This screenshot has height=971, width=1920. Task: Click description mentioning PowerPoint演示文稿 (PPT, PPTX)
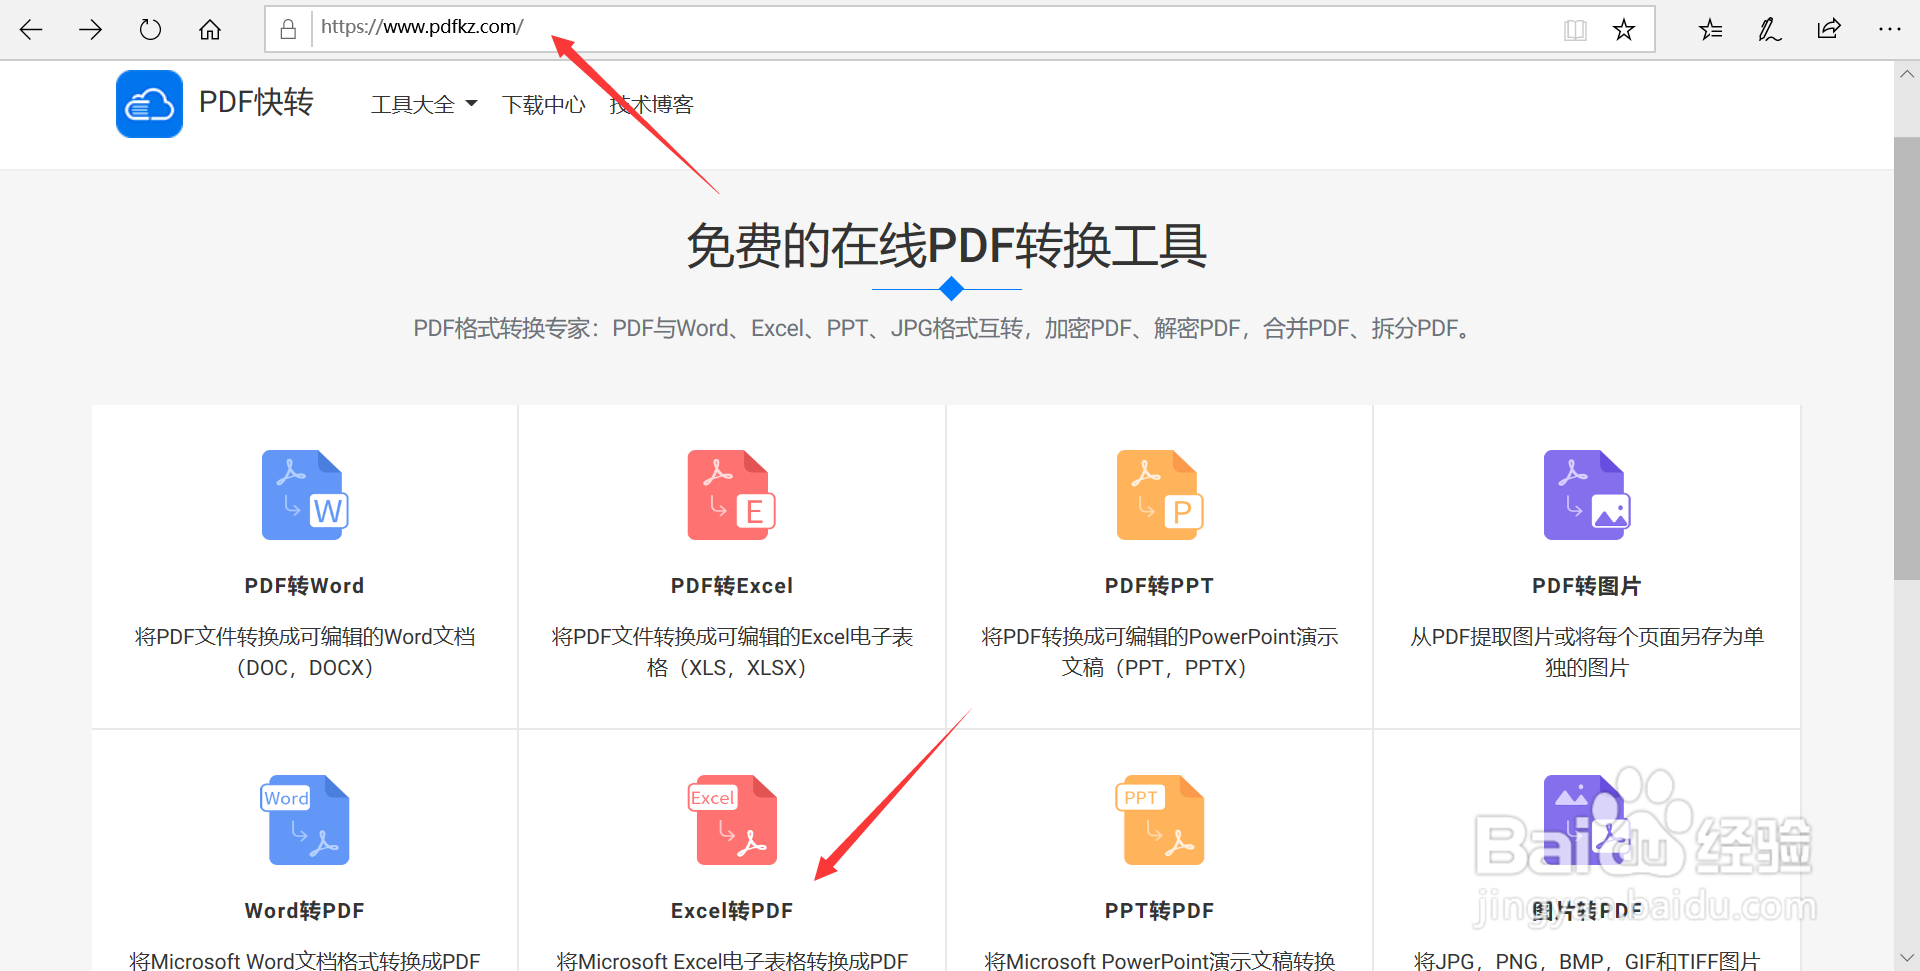pos(1159,652)
